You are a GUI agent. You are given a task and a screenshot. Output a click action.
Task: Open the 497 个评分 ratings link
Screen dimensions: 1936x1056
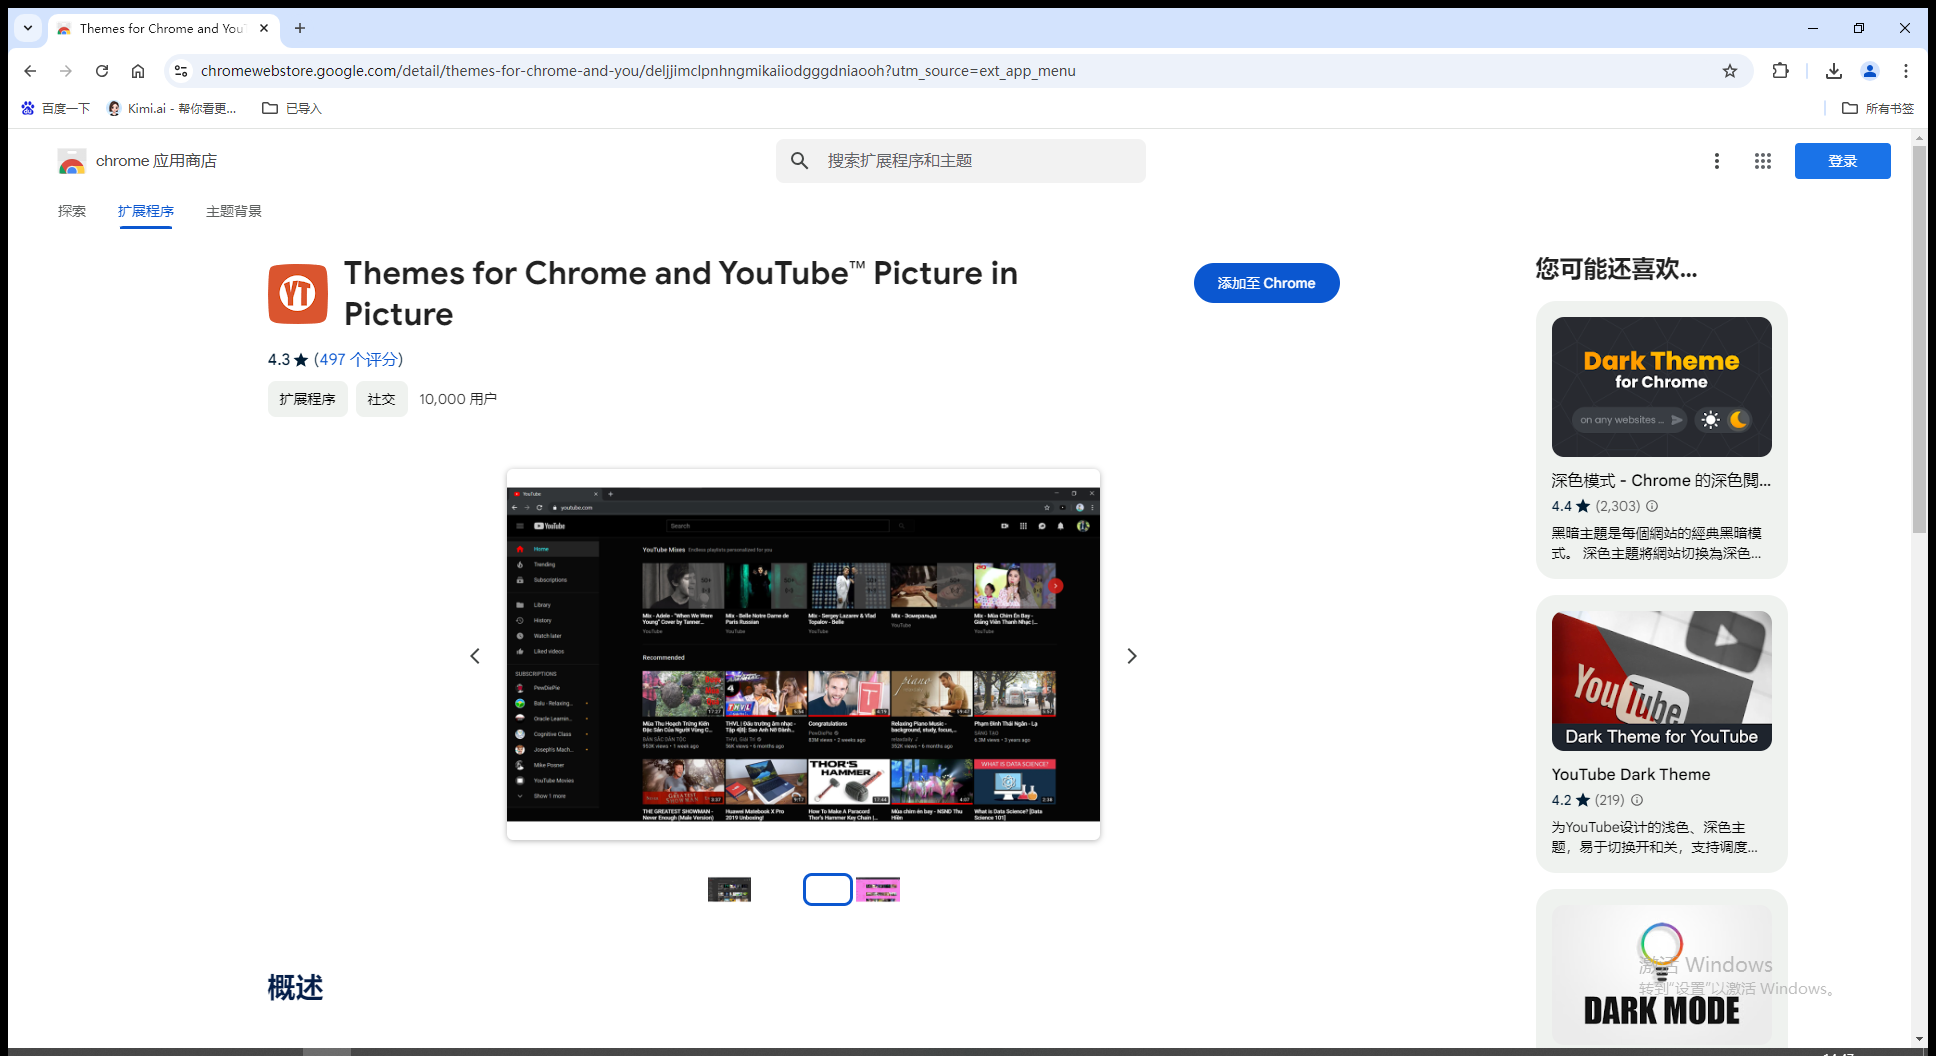click(358, 359)
